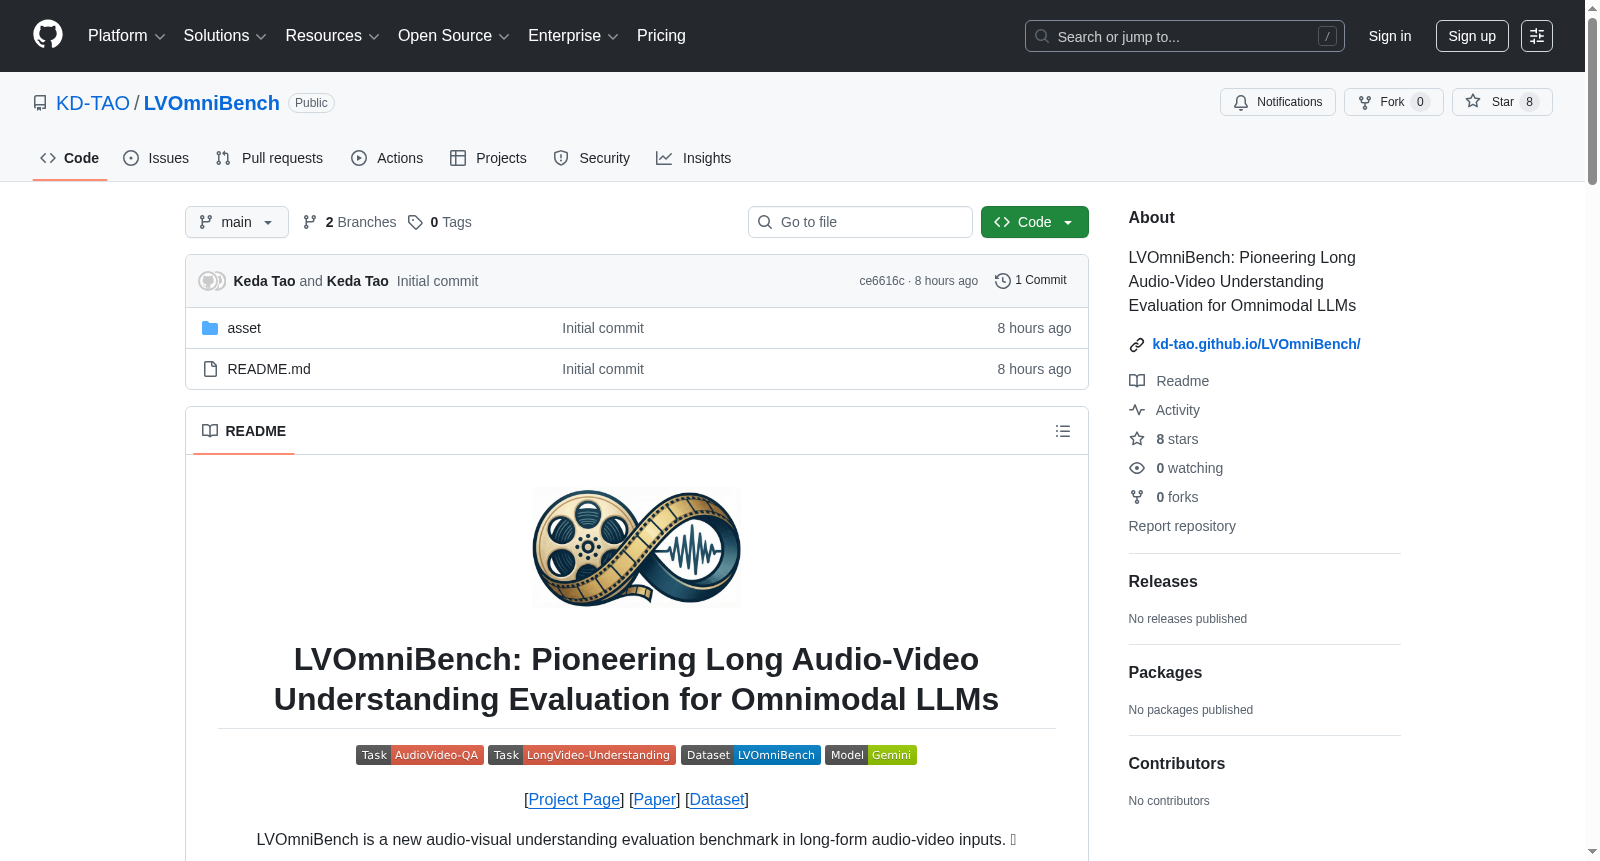Click the link icon beside project URL
Image resolution: width=1600 pixels, height=861 pixels.
point(1137,345)
